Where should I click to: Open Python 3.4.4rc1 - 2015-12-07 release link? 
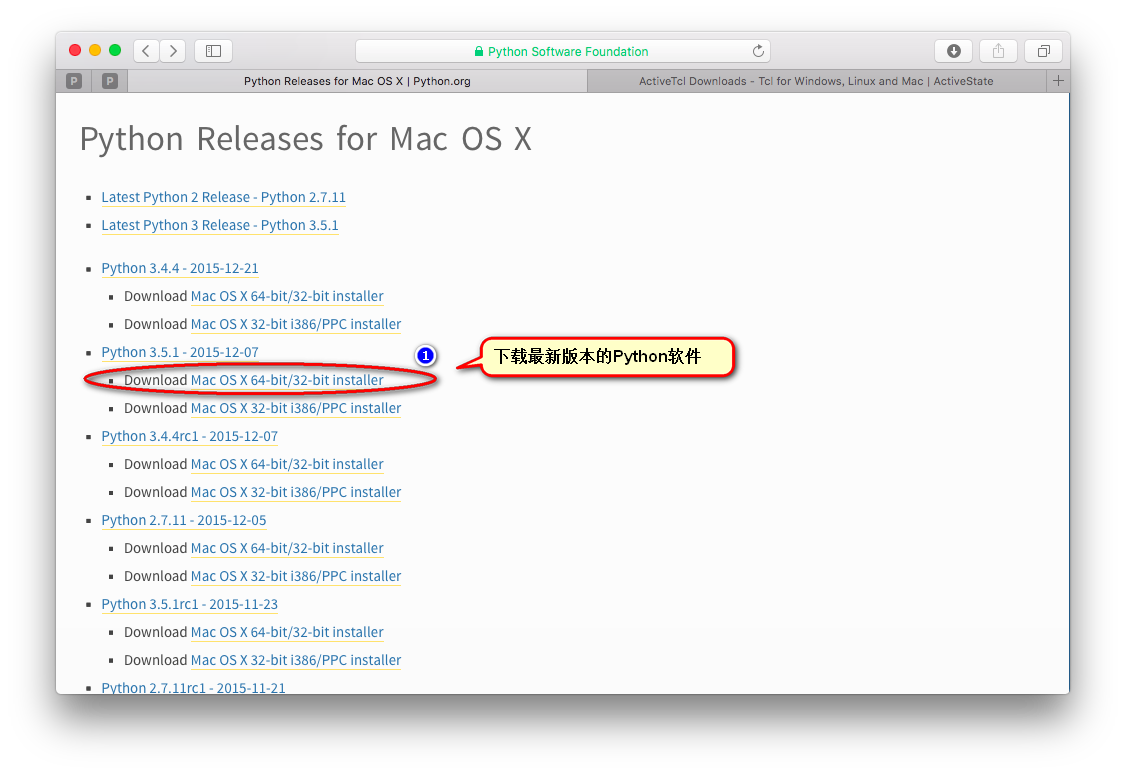coord(190,437)
